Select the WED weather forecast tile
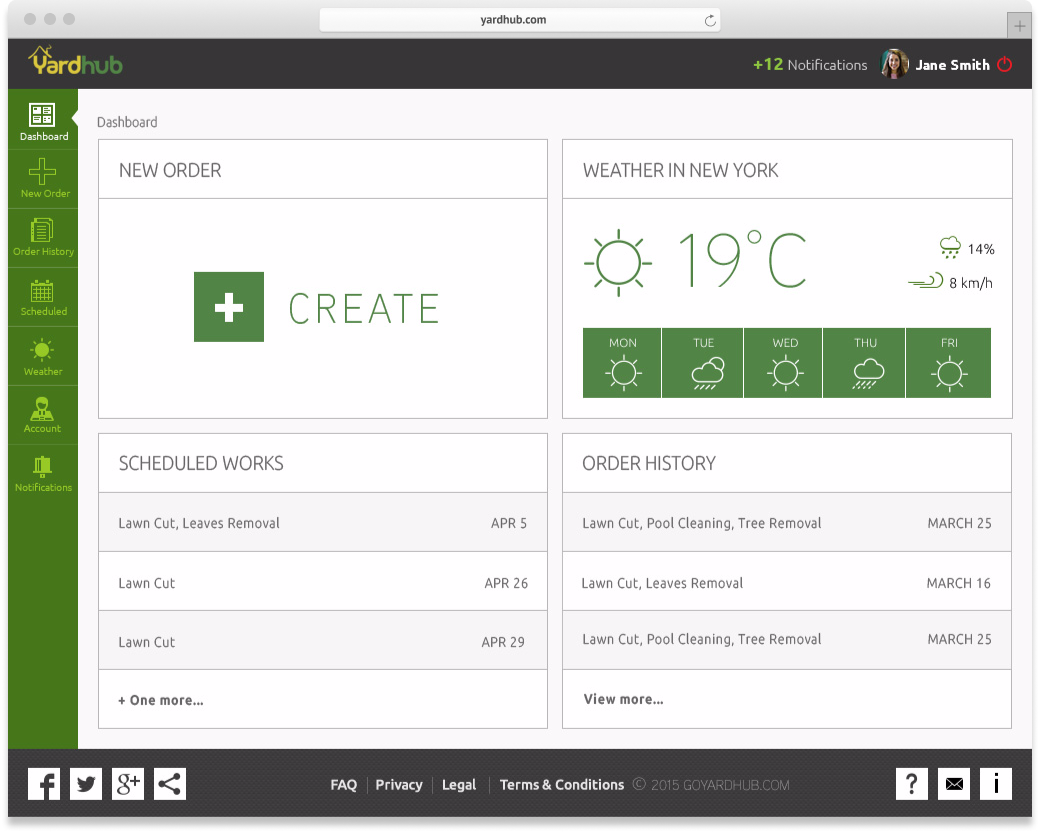The image size is (1040, 833). (x=783, y=363)
